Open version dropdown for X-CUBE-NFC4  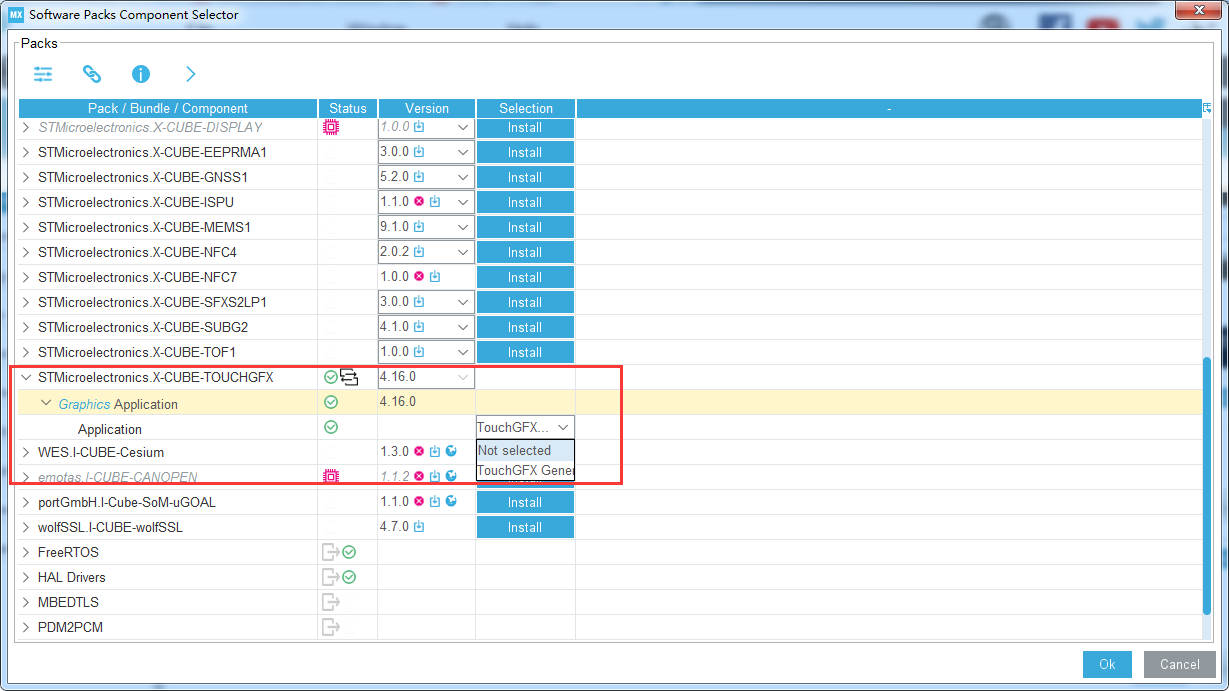click(x=463, y=252)
